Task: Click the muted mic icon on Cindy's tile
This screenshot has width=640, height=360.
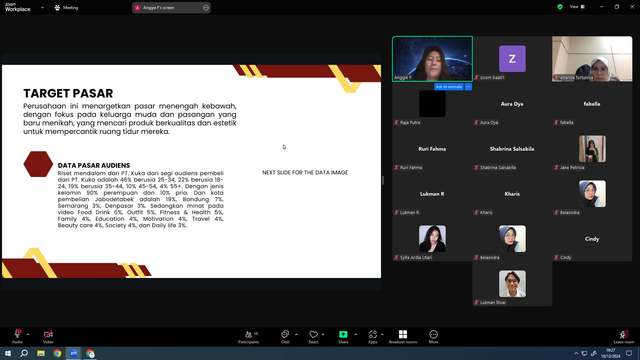Action: pos(556,257)
